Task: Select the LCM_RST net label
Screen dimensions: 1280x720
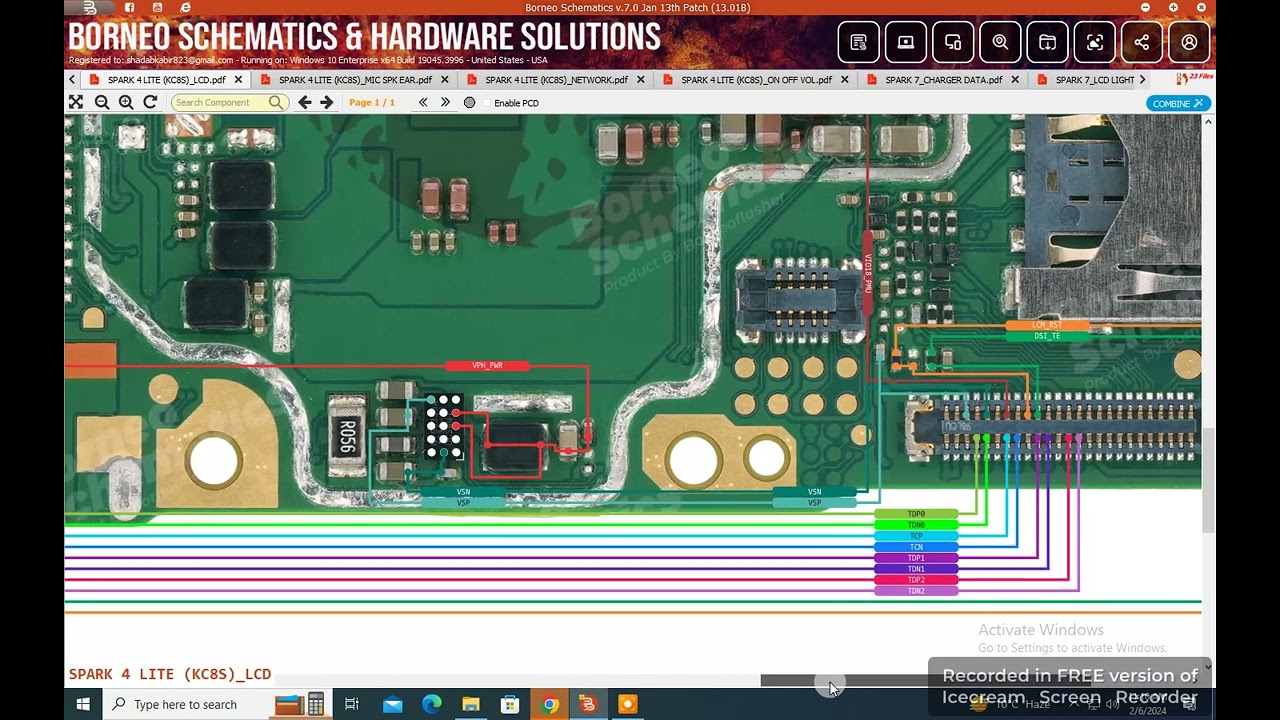Action: point(1047,325)
